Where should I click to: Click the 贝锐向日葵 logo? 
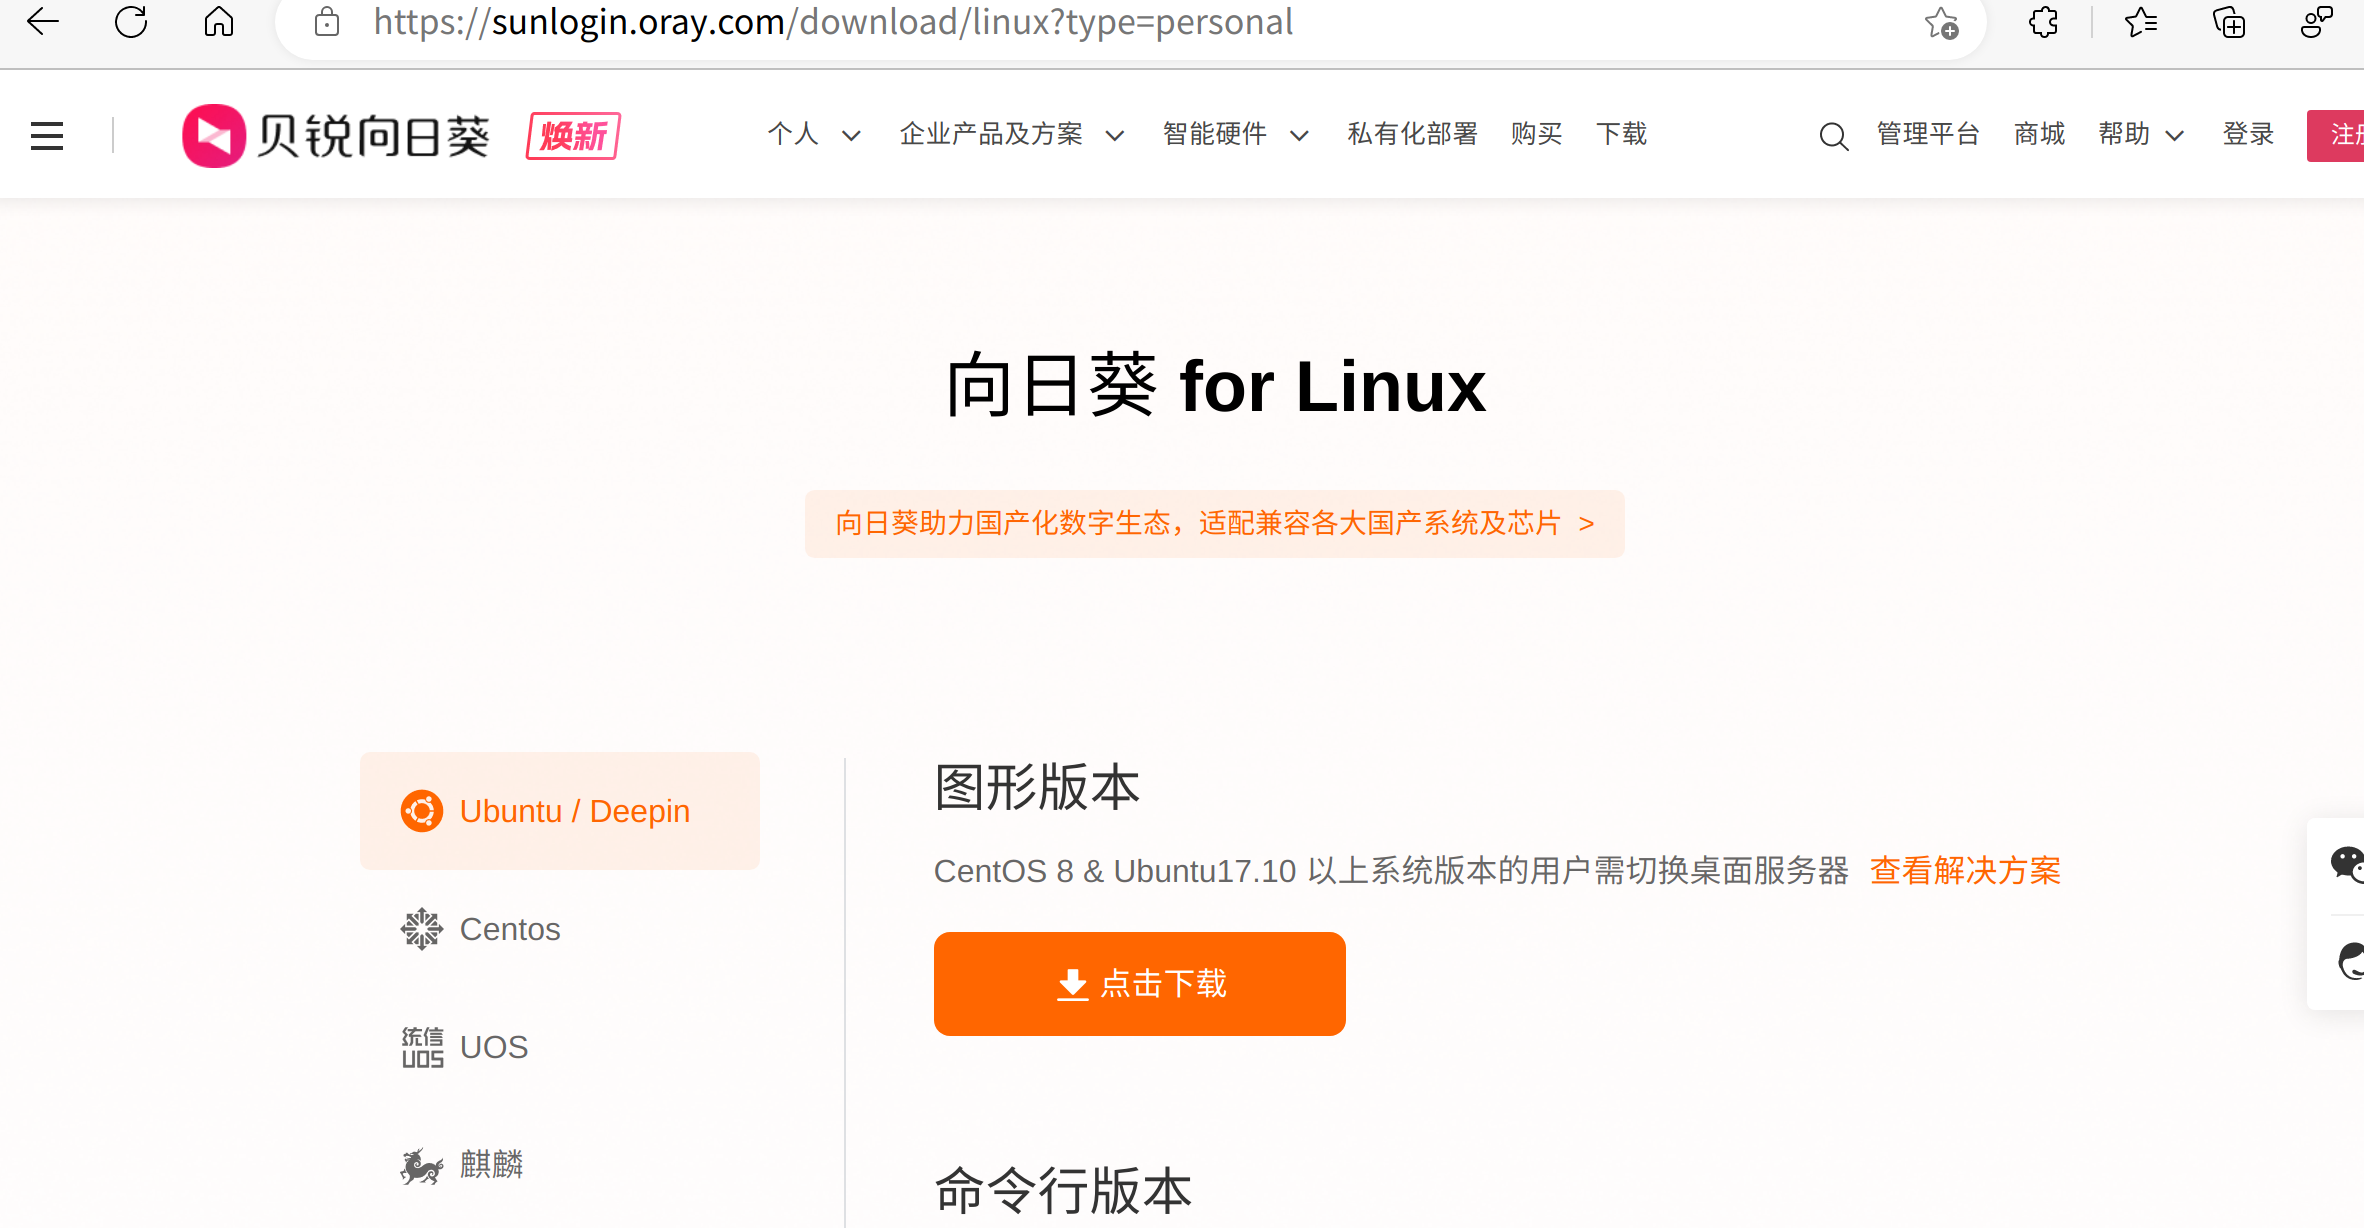pyautogui.click(x=336, y=136)
